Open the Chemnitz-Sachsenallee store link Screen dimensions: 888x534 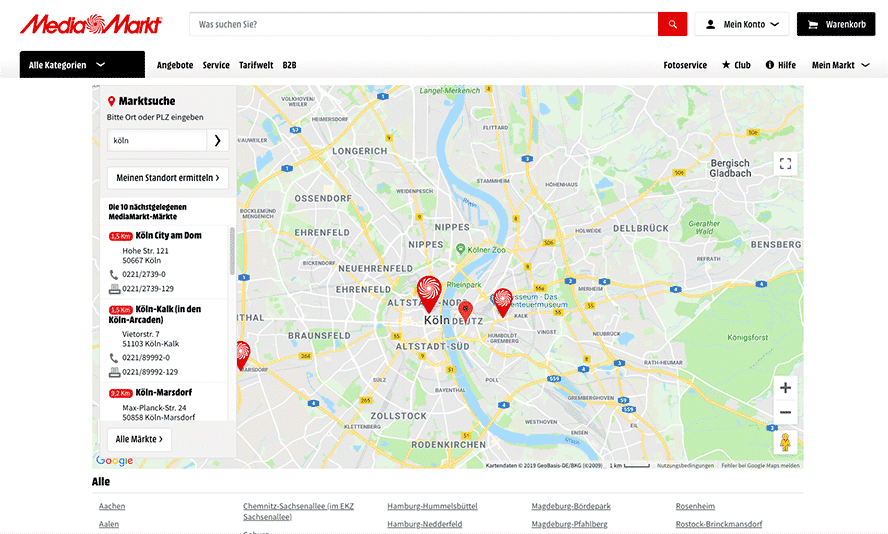298,511
